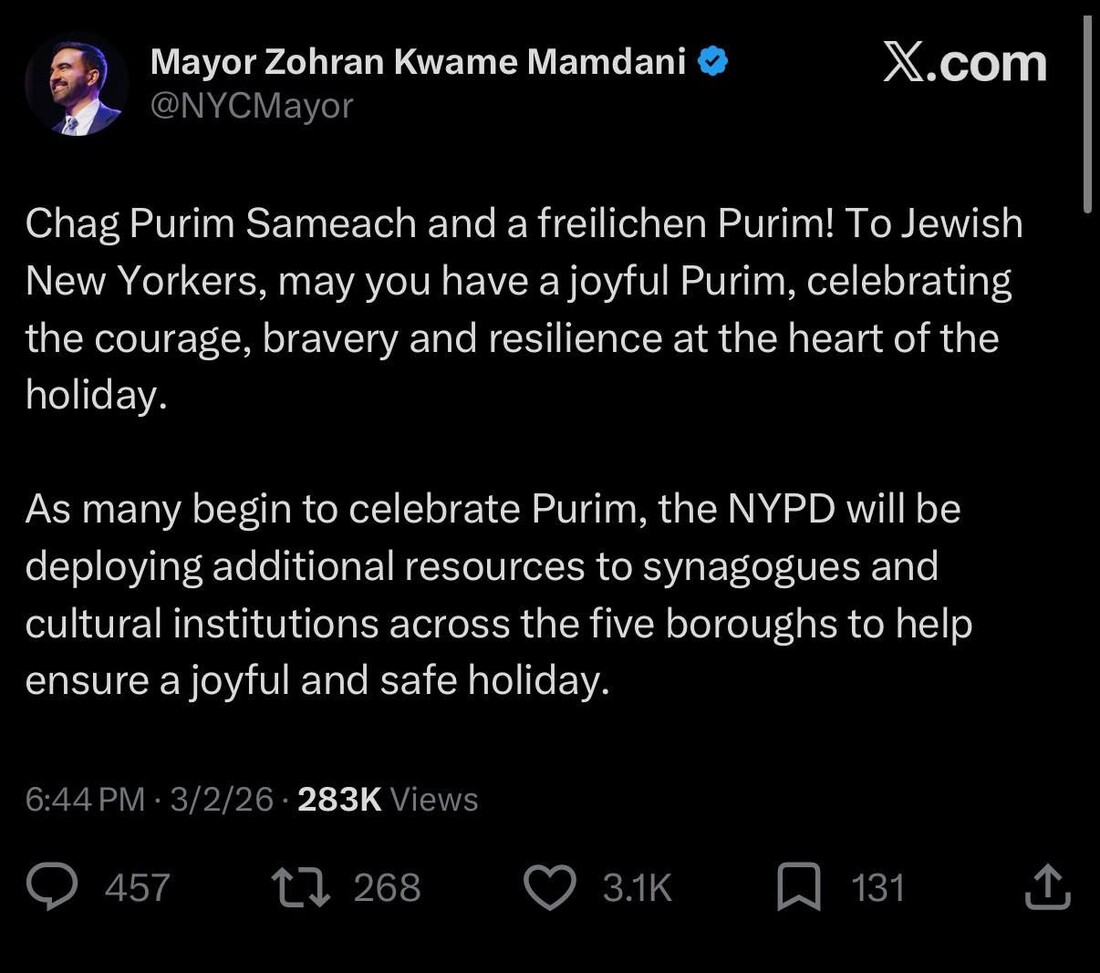Click the 3.1K likes count
Image resolution: width=1100 pixels, height=973 pixels.
637,888
